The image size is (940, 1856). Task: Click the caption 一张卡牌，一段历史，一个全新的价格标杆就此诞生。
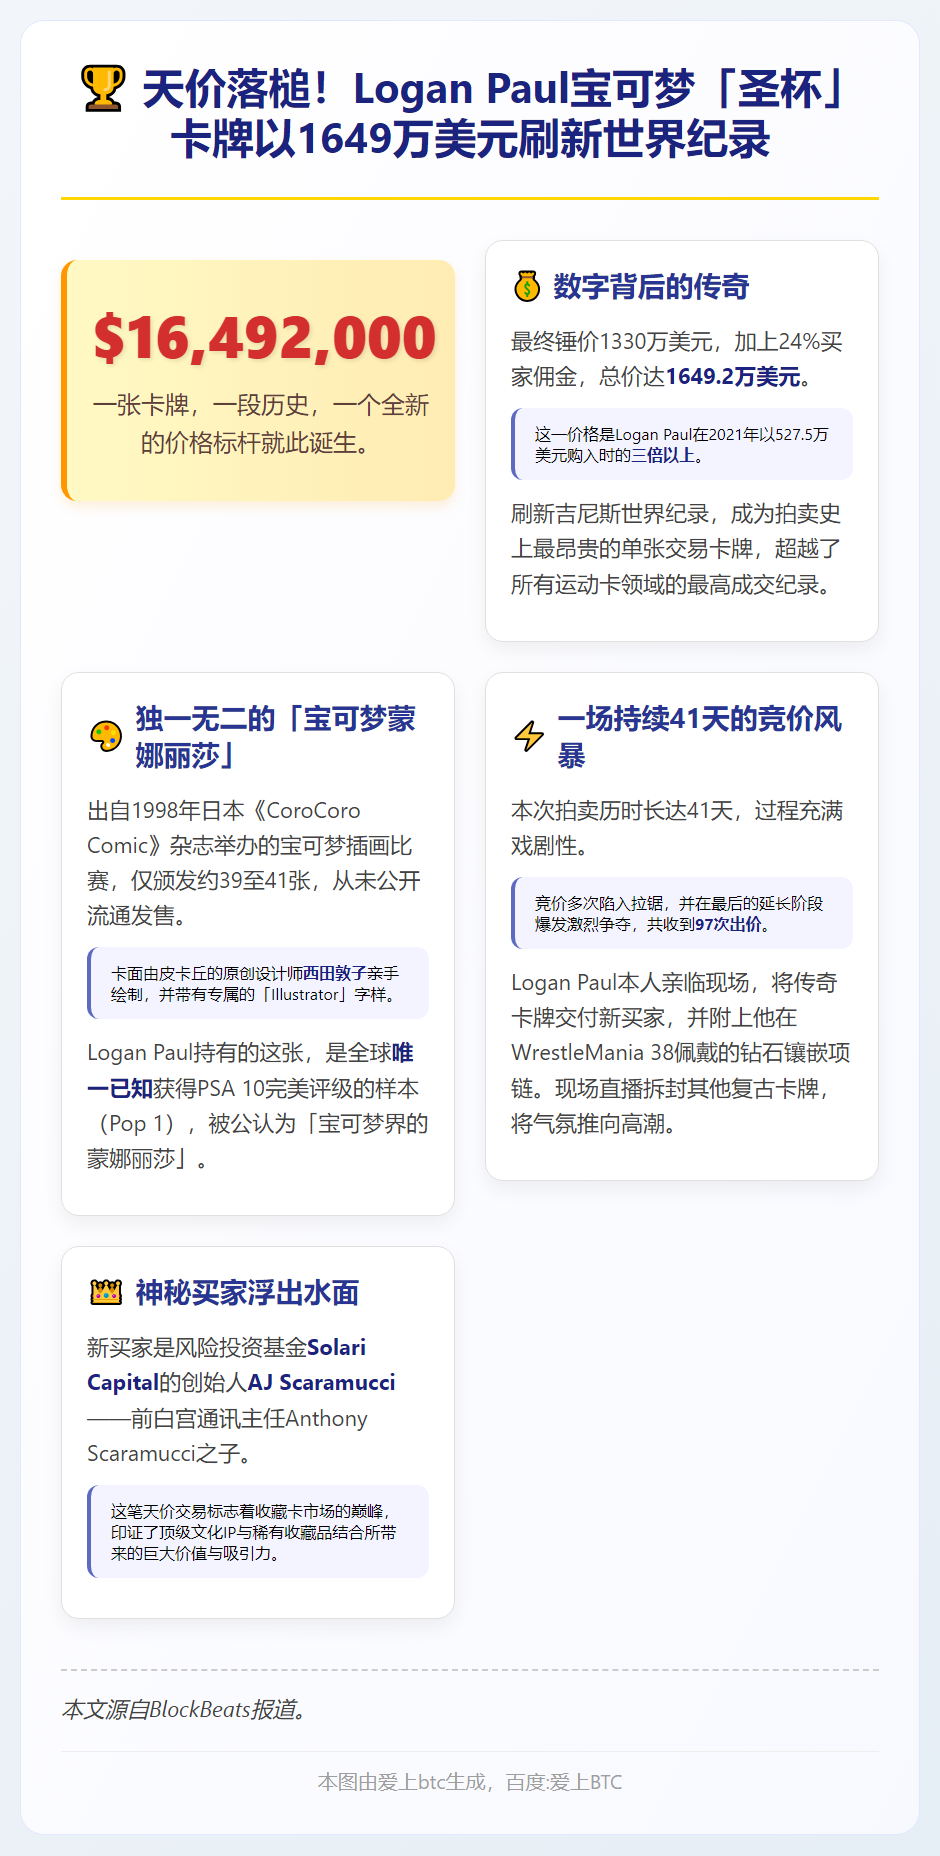click(x=261, y=424)
